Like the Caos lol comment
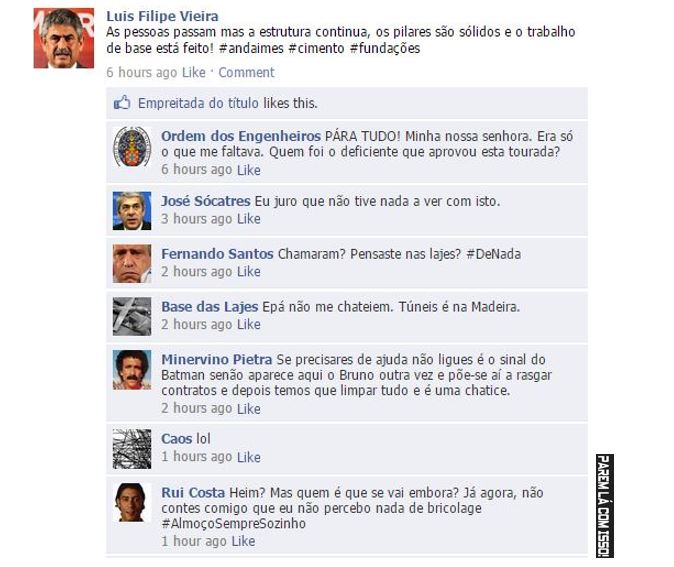 [x=248, y=457]
